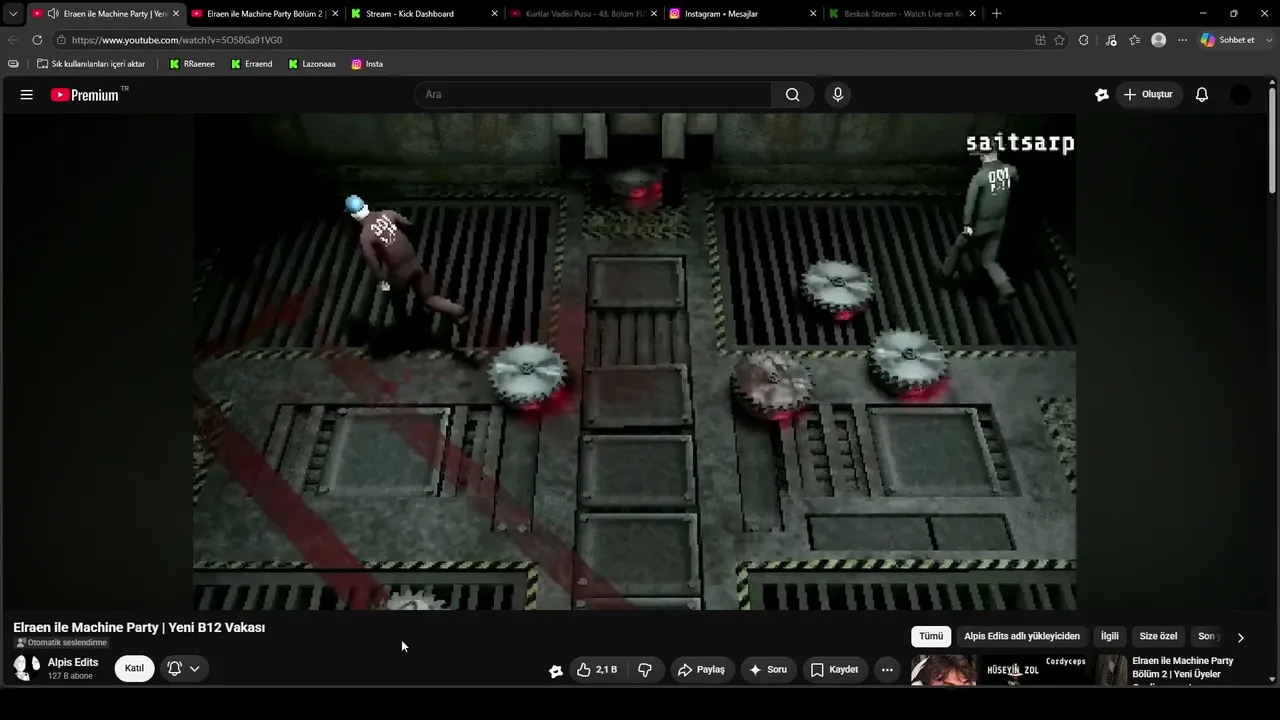Screen dimensions: 1280x720
Task: Save the video with Kaydet
Action: click(x=834, y=670)
